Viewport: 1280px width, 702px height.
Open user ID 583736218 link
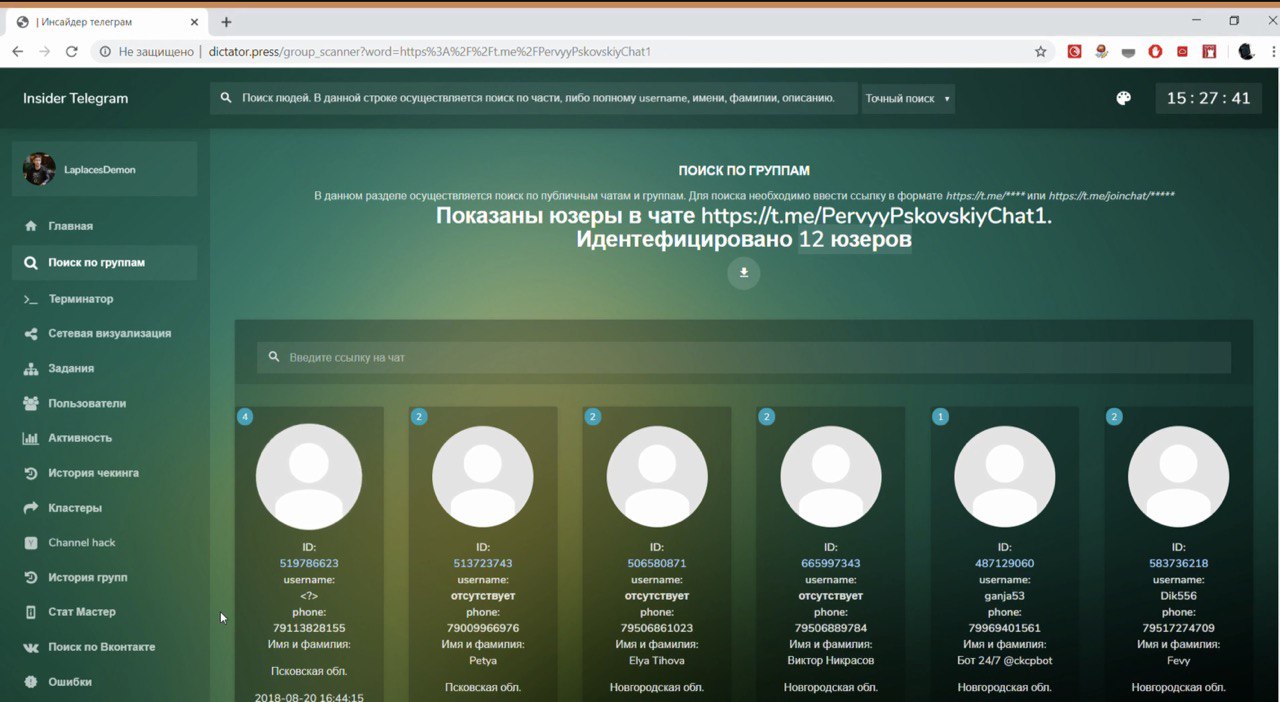coord(1179,563)
